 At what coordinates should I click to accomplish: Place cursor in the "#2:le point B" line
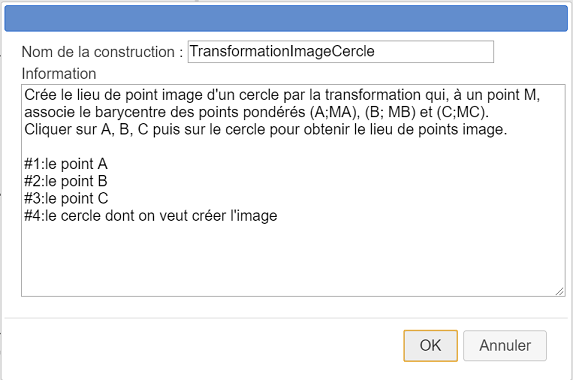pyautogui.click(x=66, y=181)
